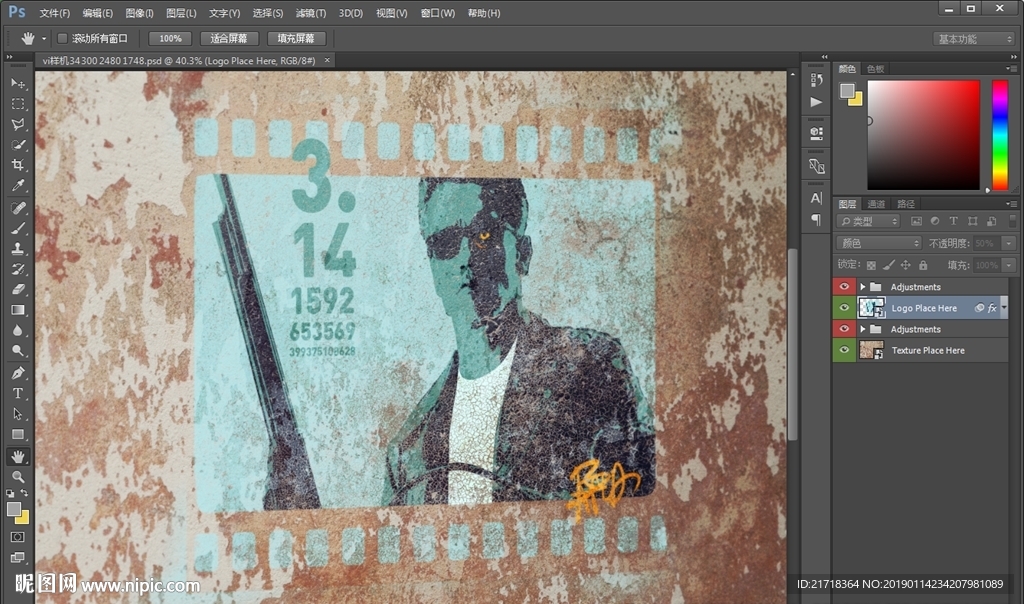Toggle lock position
This screenshot has width=1024, height=604.
tap(906, 265)
